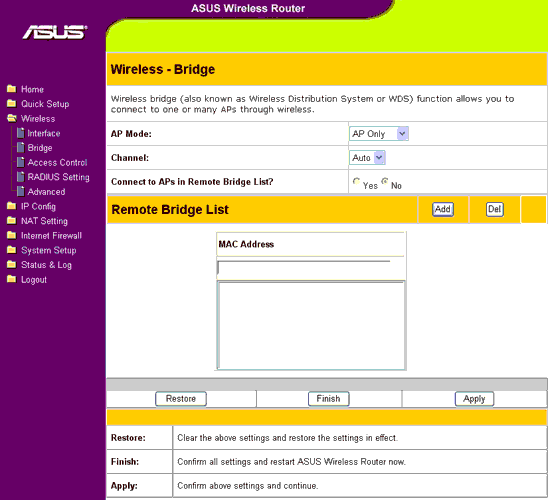This screenshot has height=500, width=550.
Task: Click the RADIUS Setting page icon
Action: (x=21, y=177)
